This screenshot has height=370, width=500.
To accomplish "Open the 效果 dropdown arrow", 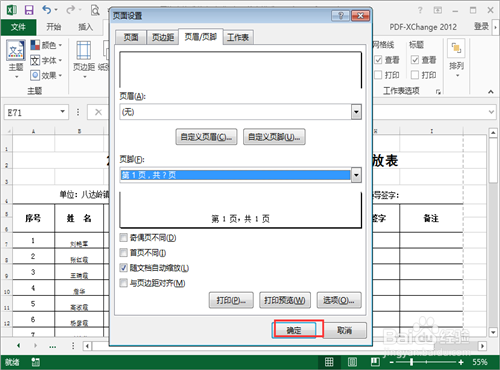I will [x=60, y=76].
